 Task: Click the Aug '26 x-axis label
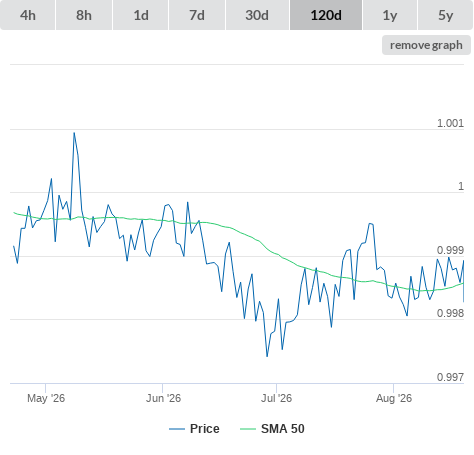[394, 398]
